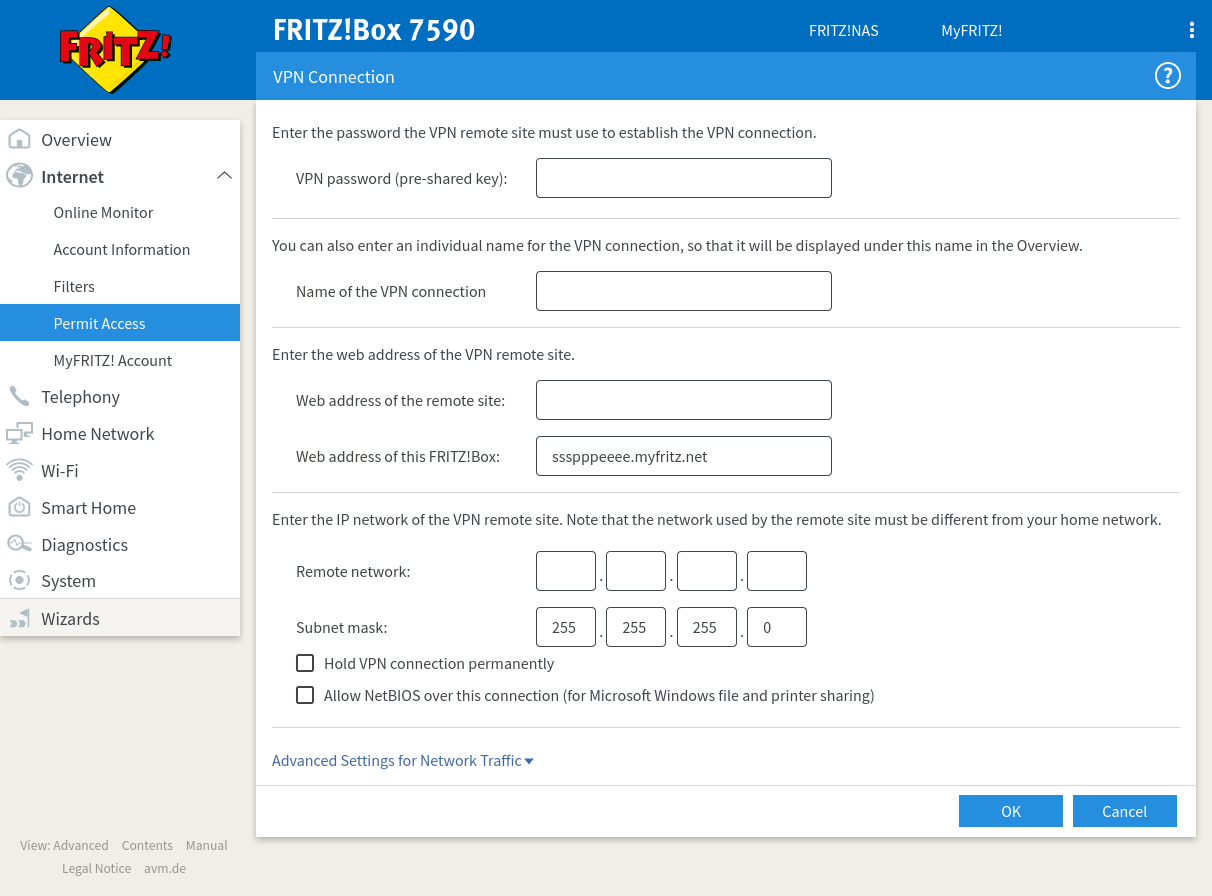Screen dimensions: 1212x896
Task: Open the FRITZ!NAS link
Action: (843, 31)
